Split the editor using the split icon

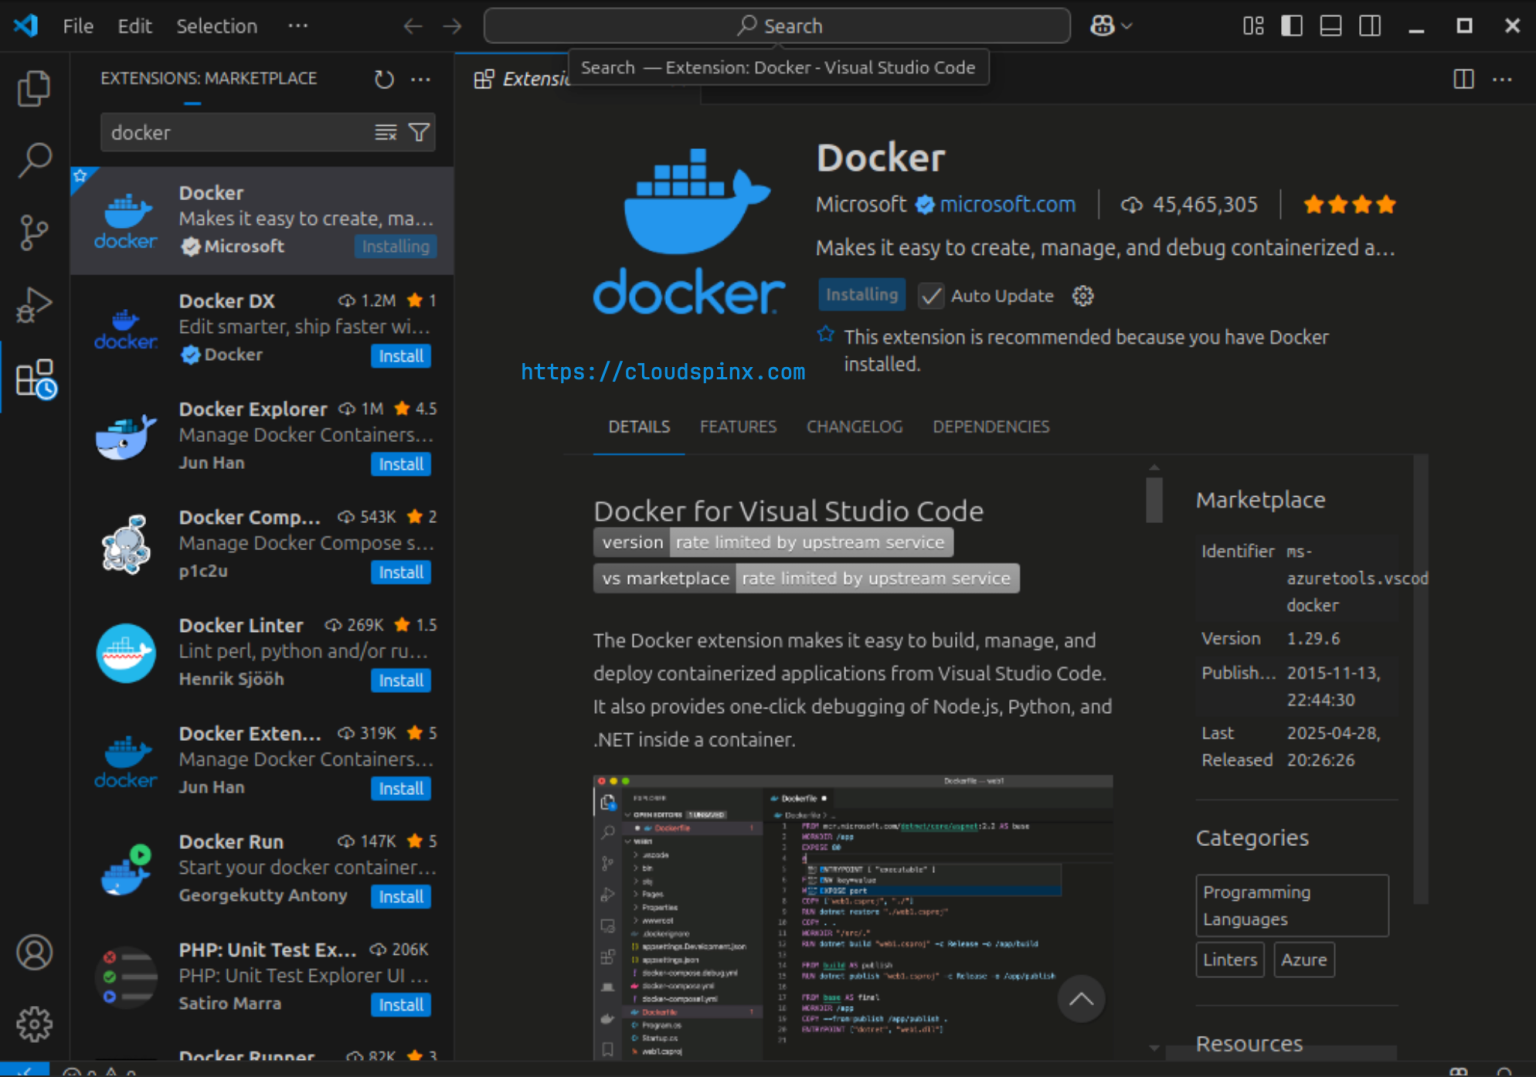click(1463, 78)
